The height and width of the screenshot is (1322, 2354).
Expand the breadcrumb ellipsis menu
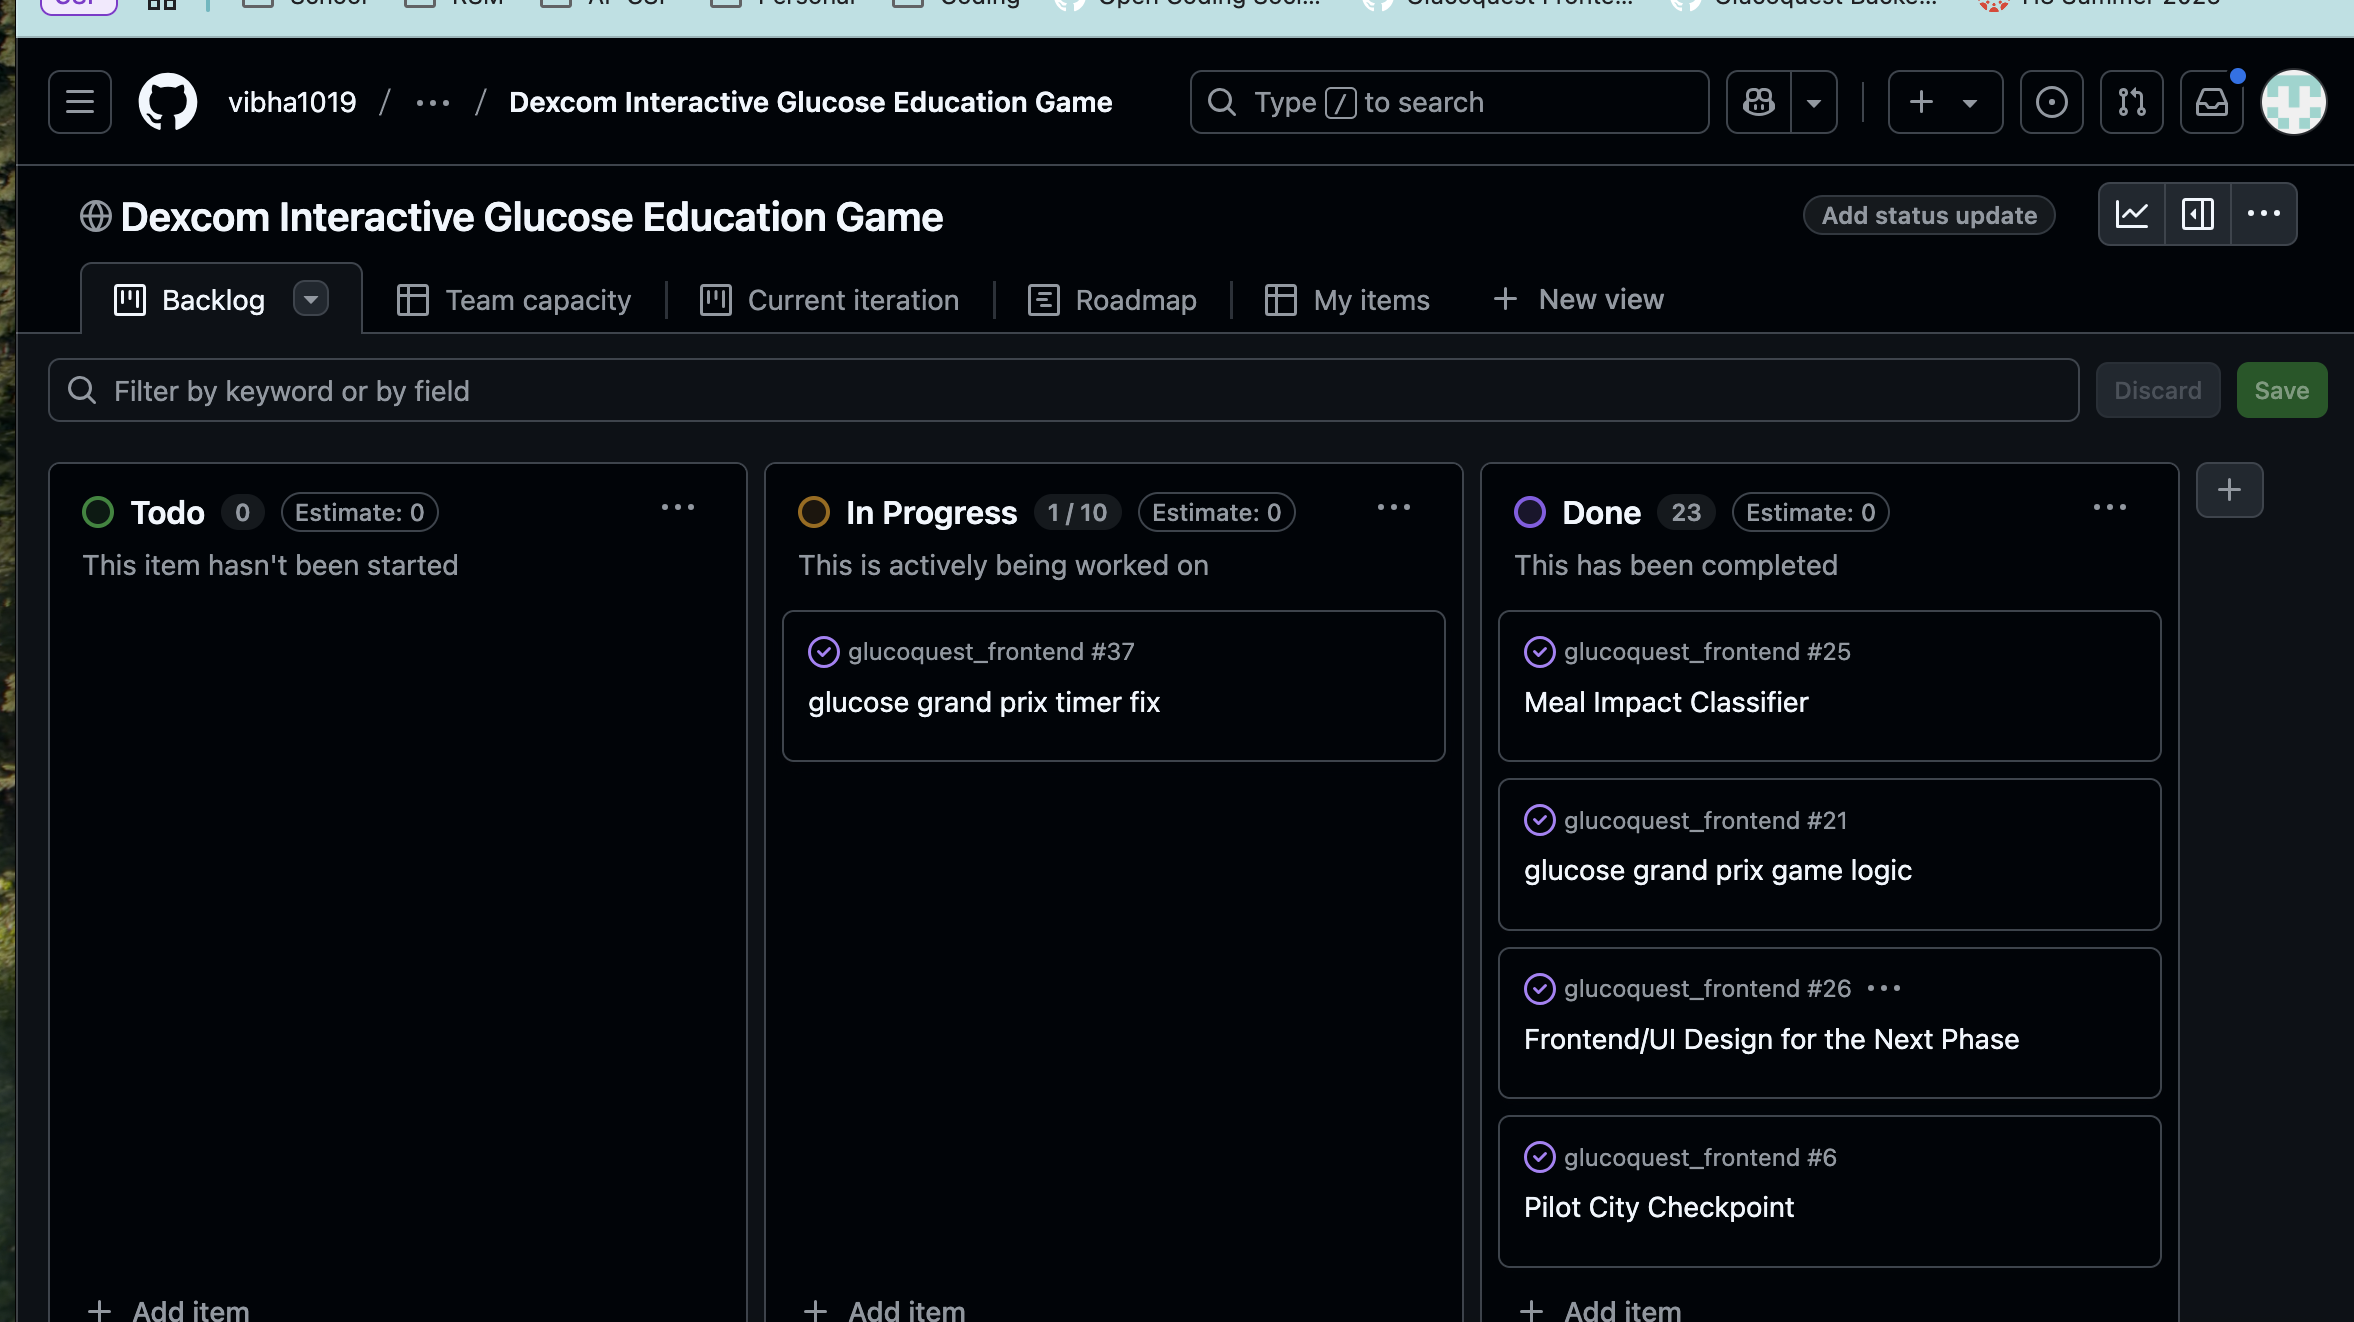(x=432, y=102)
